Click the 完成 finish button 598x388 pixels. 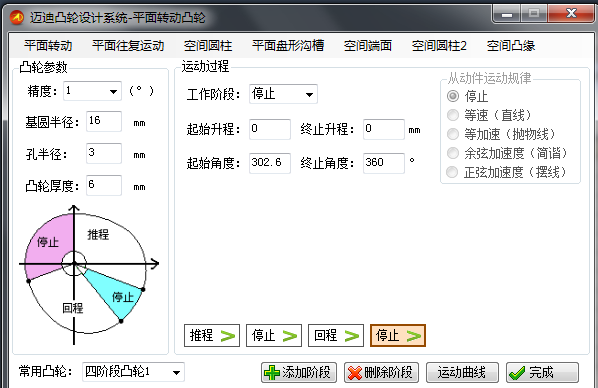point(542,373)
